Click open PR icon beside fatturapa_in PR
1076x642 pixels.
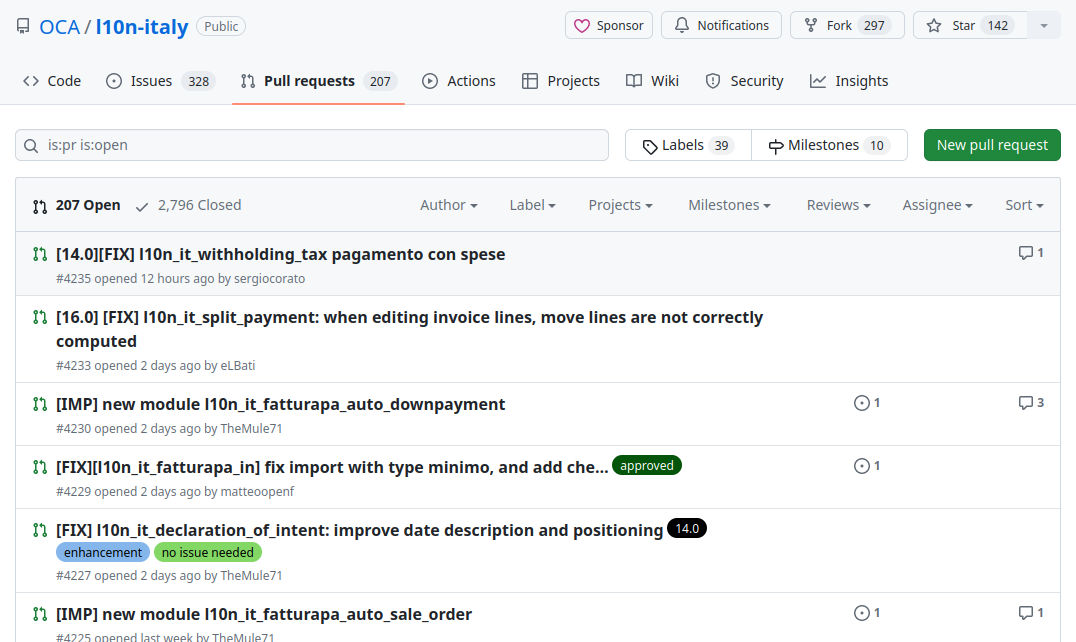click(x=40, y=467)
